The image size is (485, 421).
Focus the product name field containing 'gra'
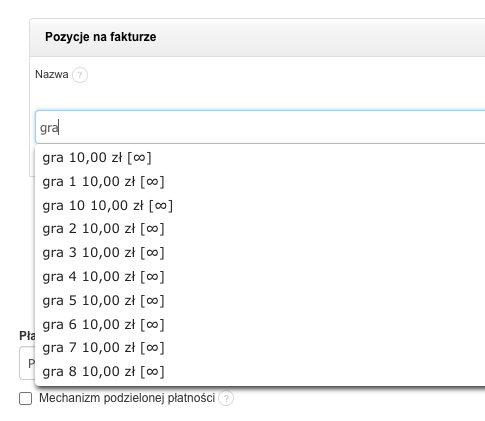click(260, 127)
